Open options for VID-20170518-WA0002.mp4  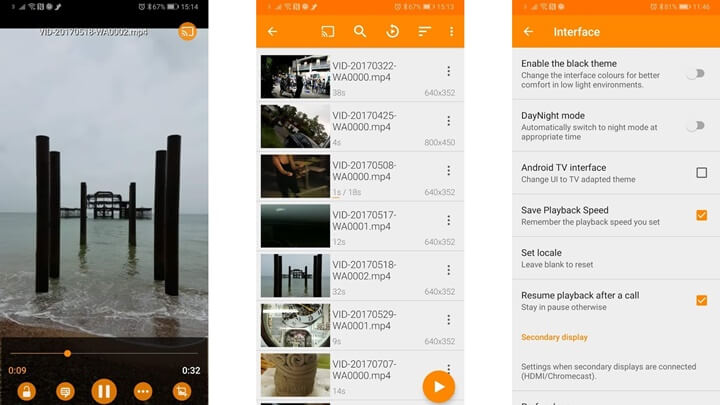click(x=449, y=270)
